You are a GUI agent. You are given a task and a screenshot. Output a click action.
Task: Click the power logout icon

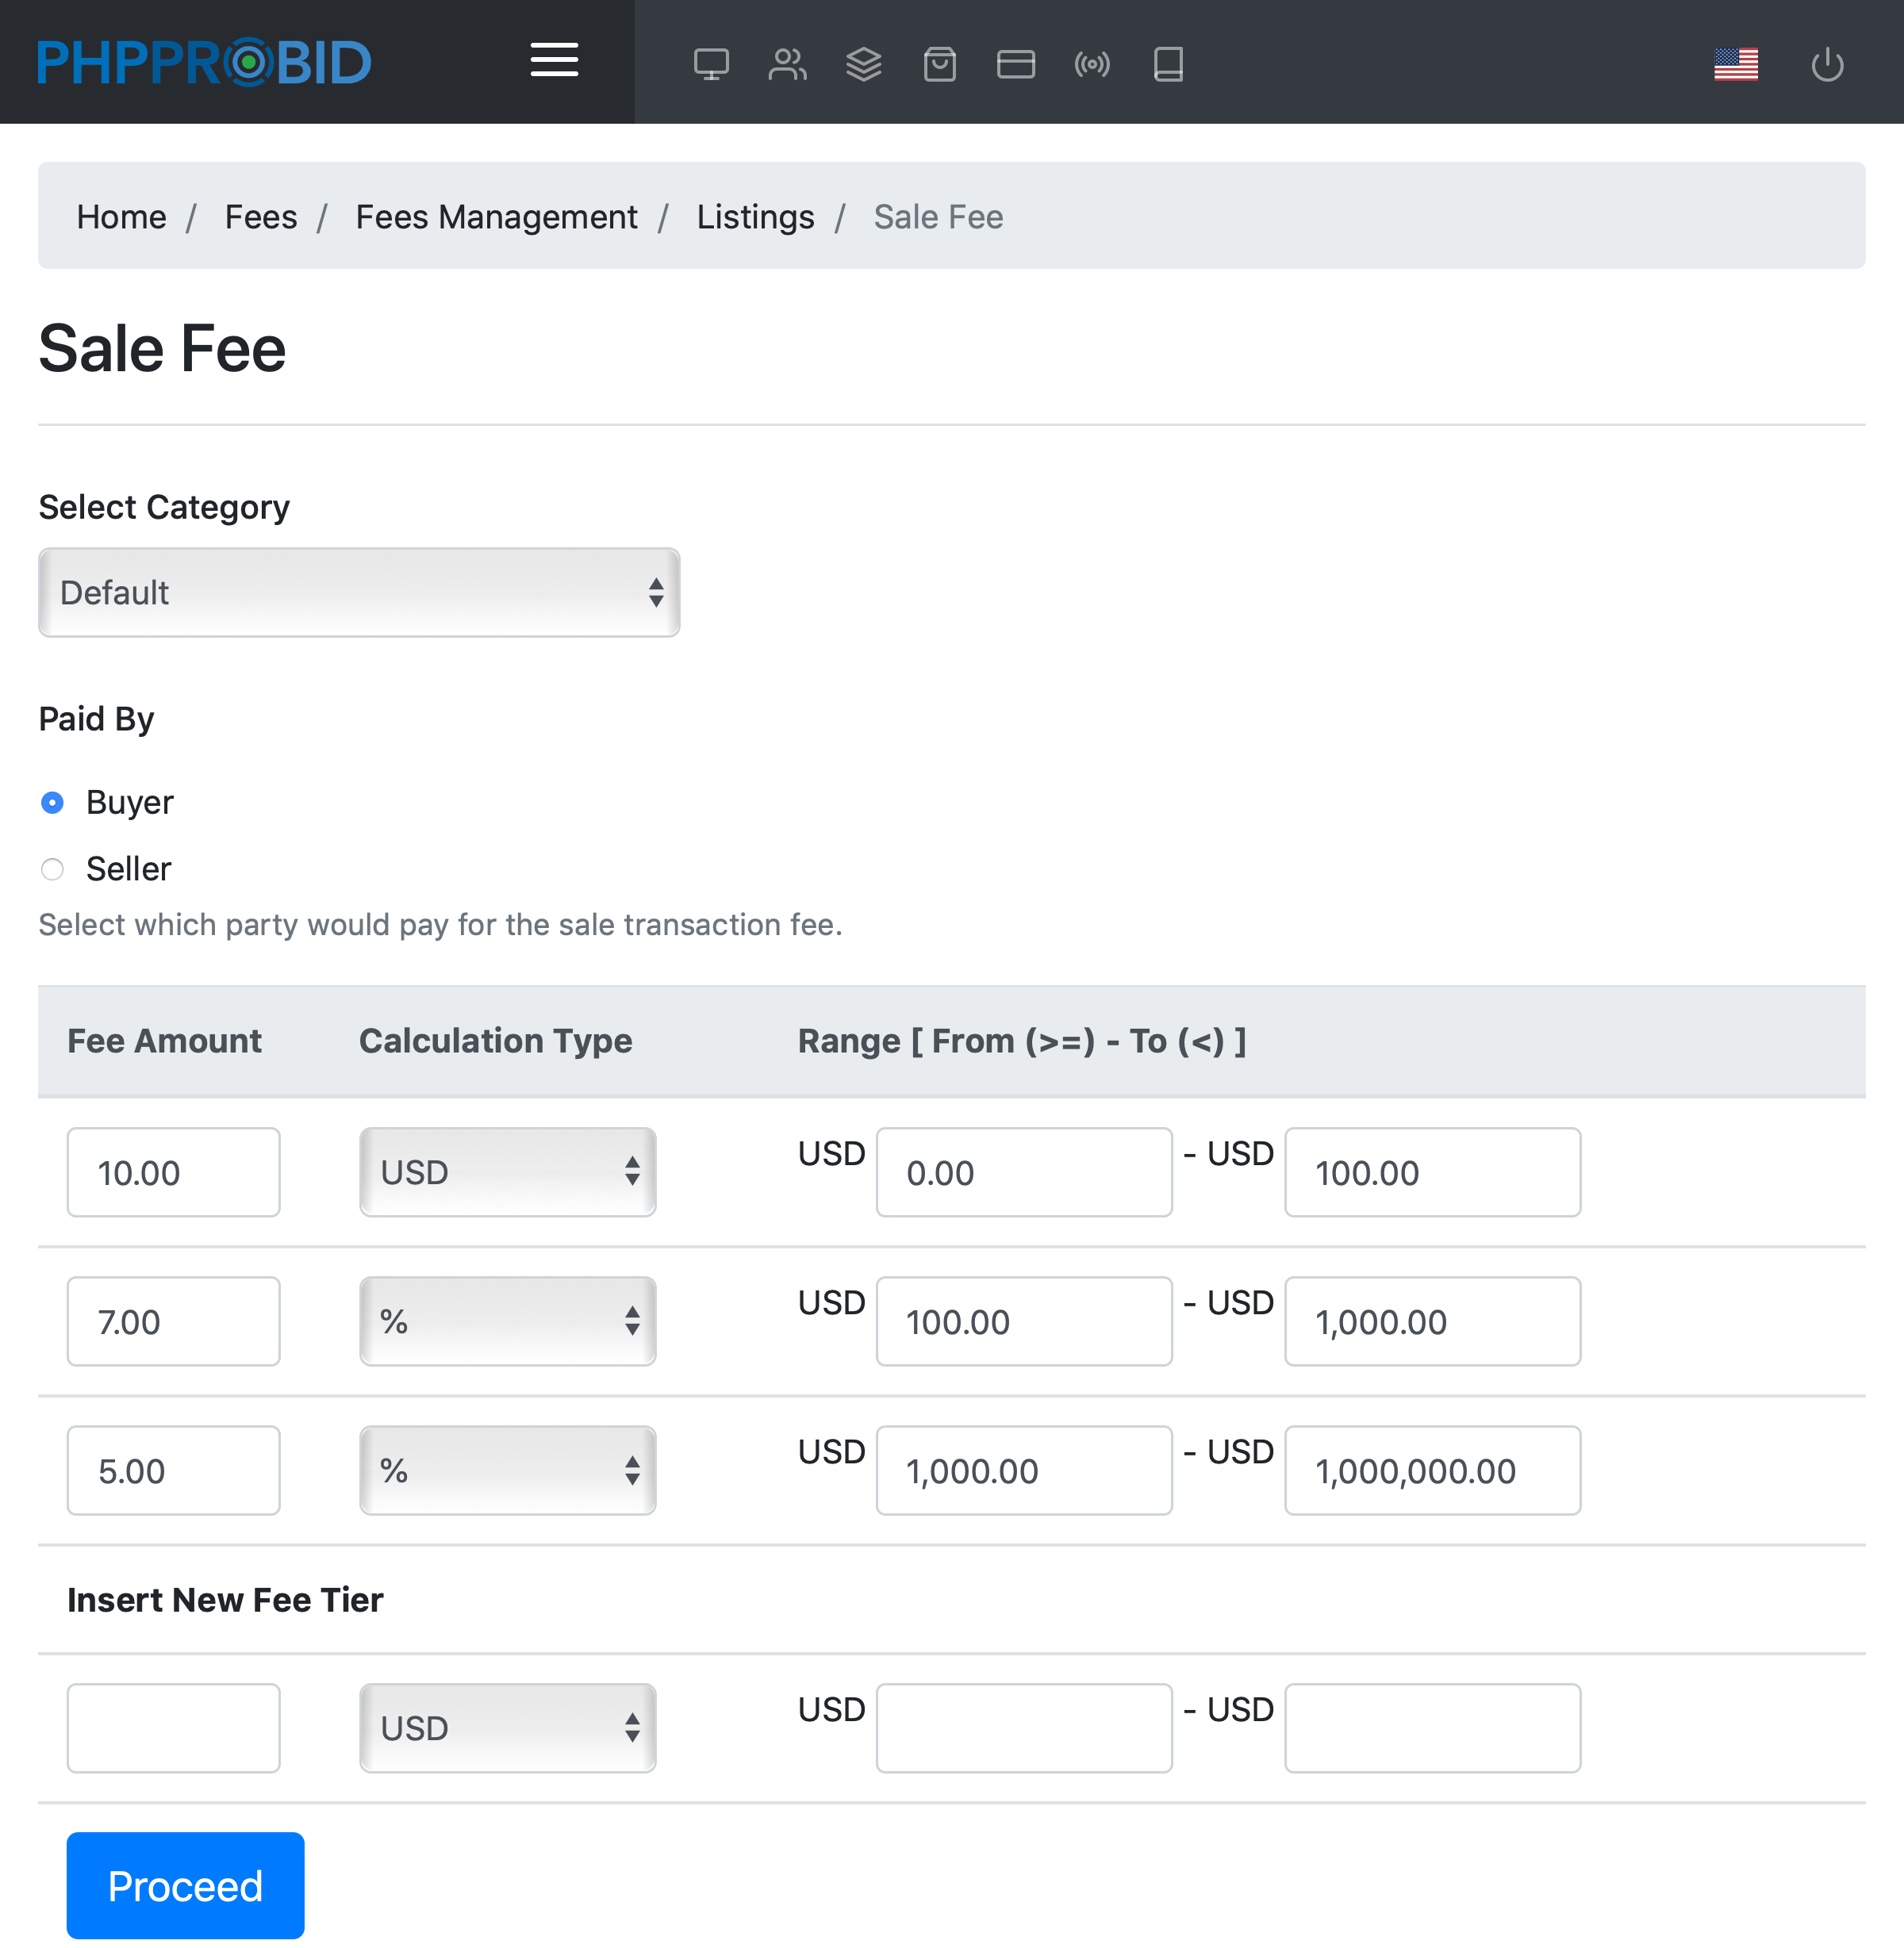[x=1827, y=64]
